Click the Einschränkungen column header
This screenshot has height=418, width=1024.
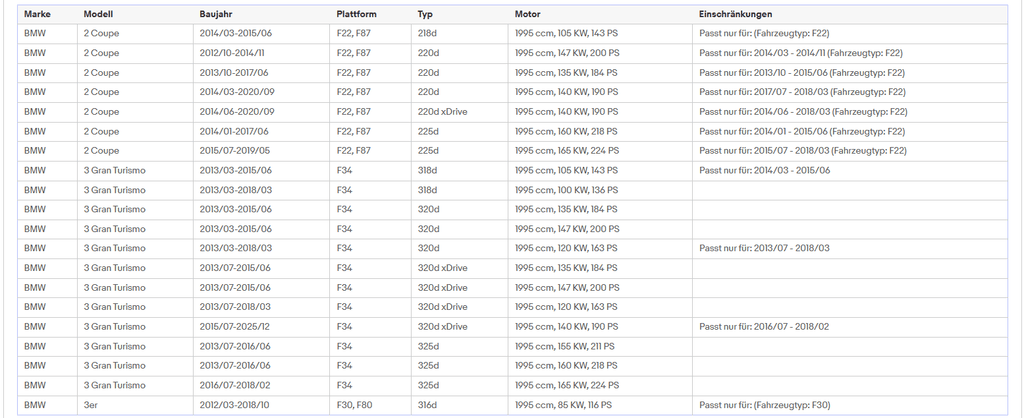(x=735, y=14)
